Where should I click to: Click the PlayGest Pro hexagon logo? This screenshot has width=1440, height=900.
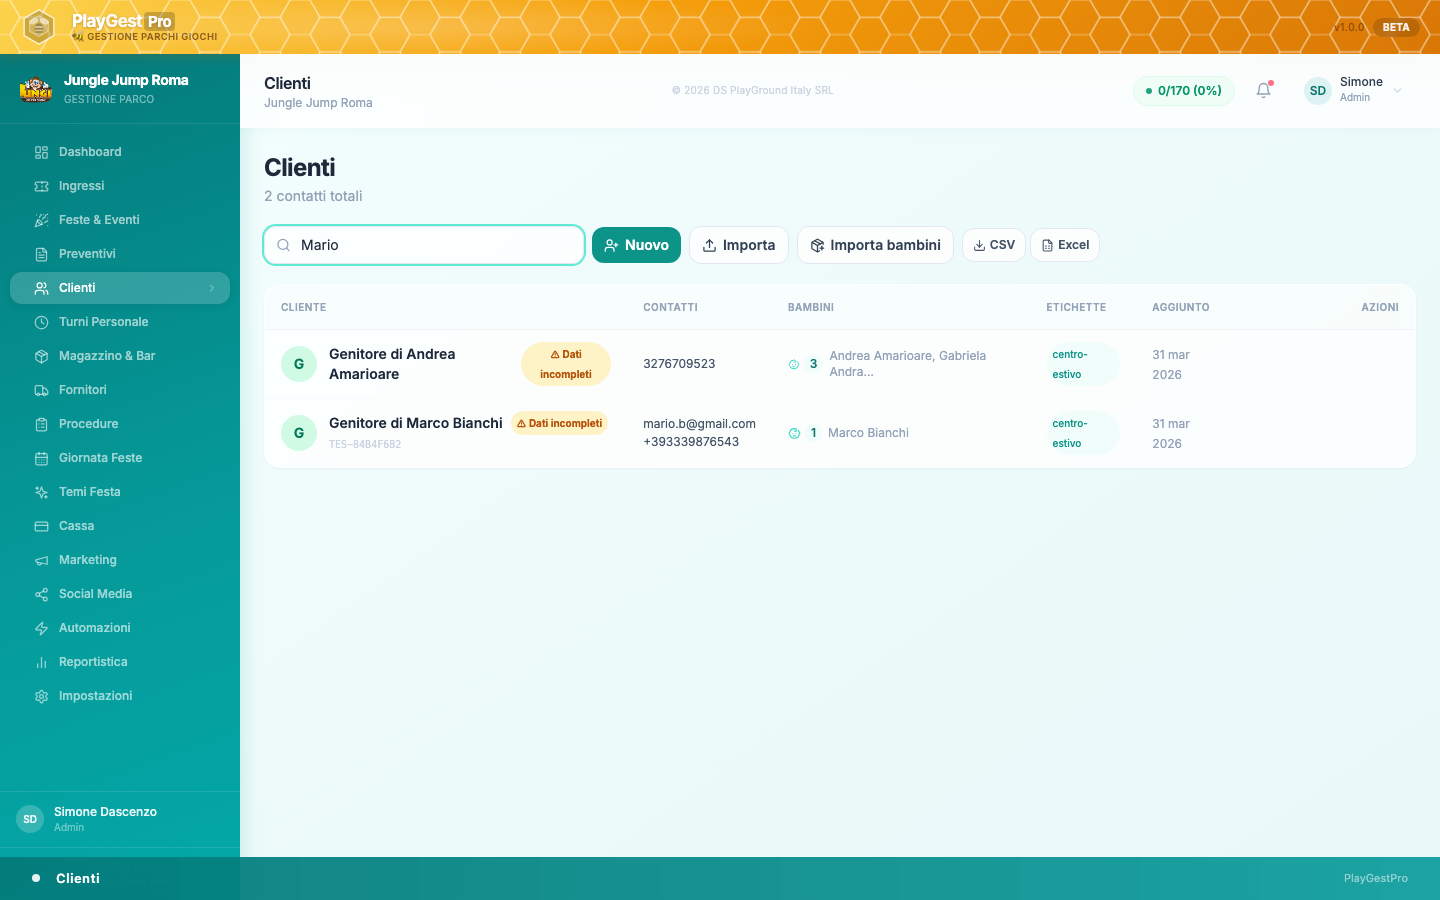tap(38, 27)
